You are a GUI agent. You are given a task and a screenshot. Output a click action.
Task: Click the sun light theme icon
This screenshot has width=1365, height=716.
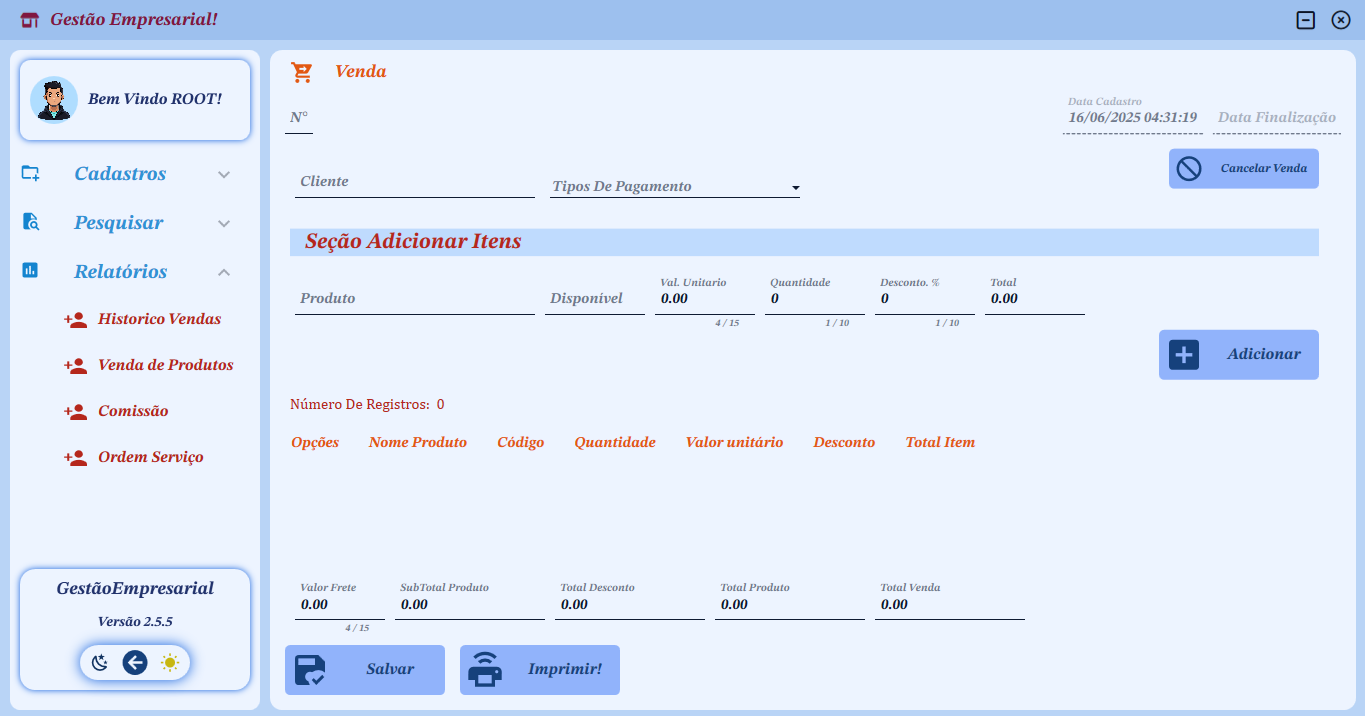click(x=170, y=662)
